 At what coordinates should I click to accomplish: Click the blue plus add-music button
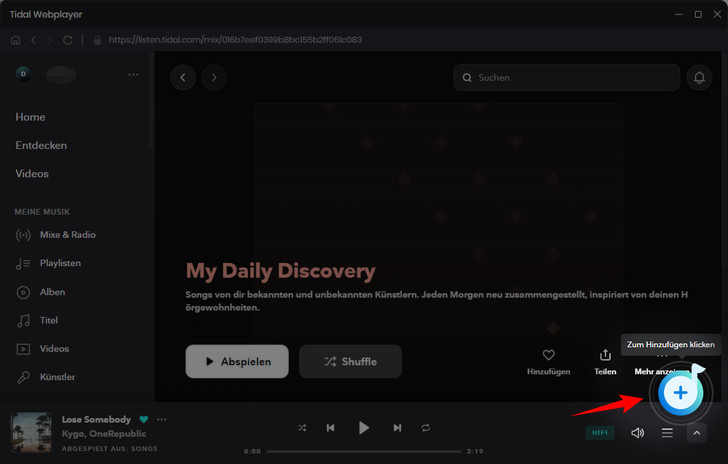click(x=681, y=393)
